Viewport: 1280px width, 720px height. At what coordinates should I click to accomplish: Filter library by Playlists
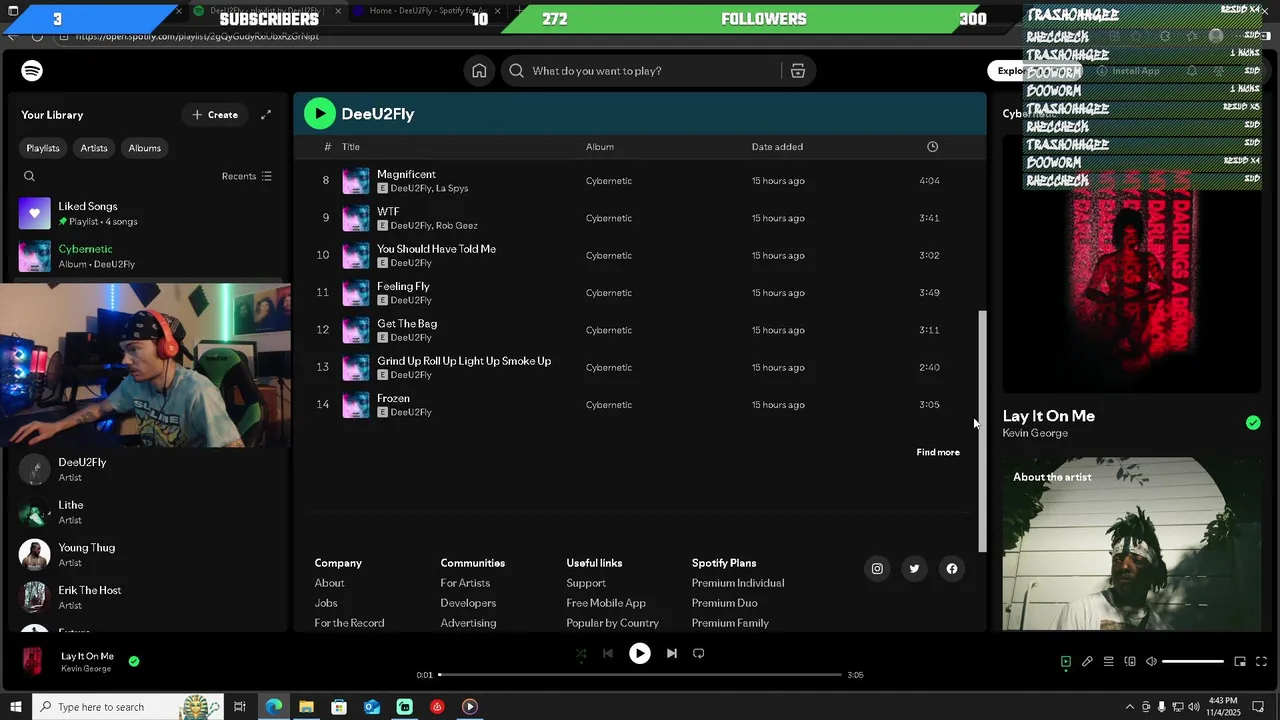pyautogui.click(x=43, y=148)
